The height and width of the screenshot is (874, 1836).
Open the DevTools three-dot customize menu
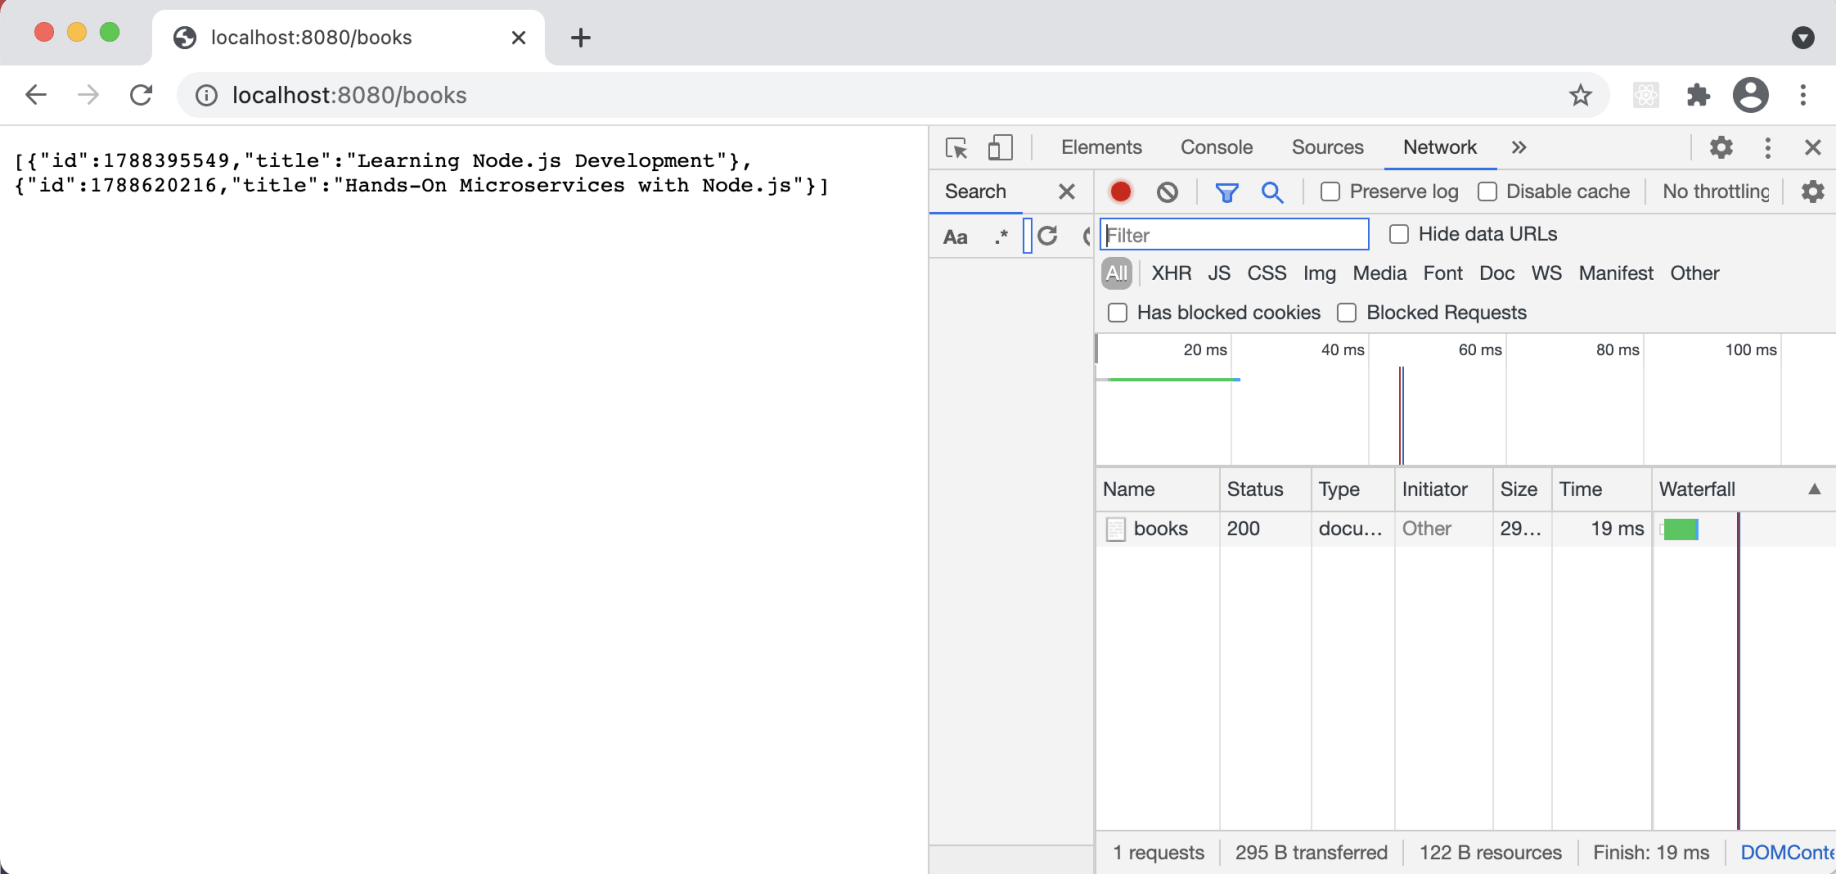point(1767,148)
